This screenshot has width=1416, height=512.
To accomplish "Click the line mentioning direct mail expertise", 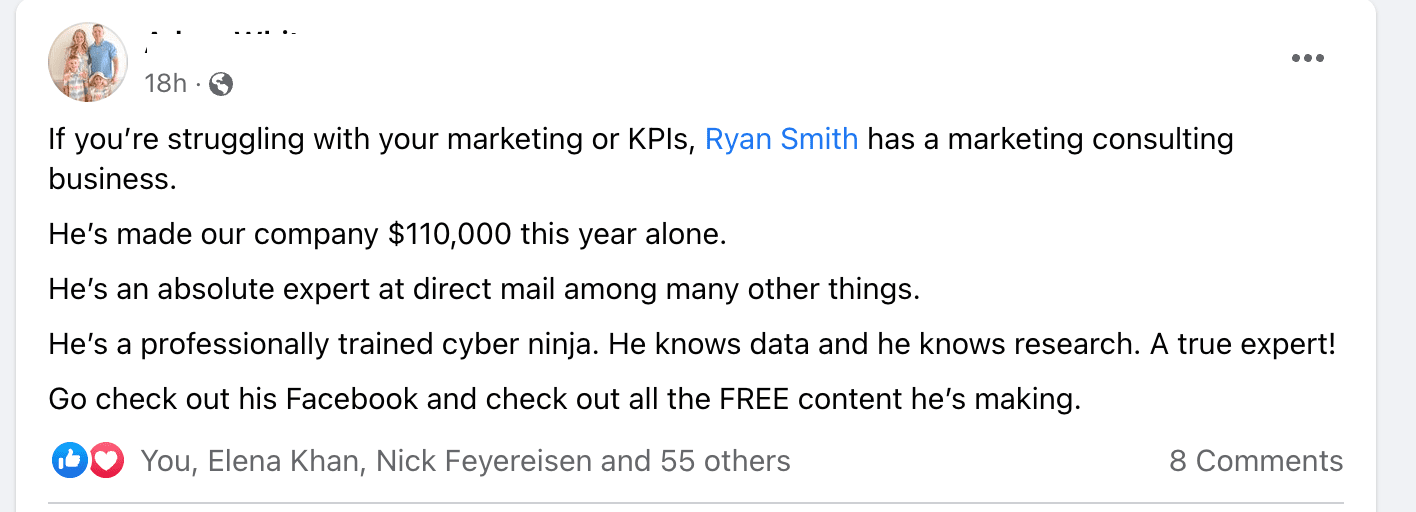I will click(483, 290).
